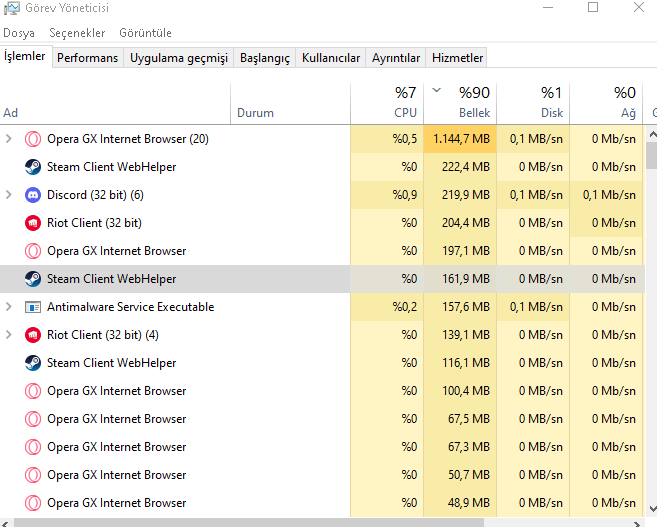Click the highlighted Steam Client WebHelper icon
Image resolution: width=657 pixels, height=527 pixels.
click(x=32, y=279)
